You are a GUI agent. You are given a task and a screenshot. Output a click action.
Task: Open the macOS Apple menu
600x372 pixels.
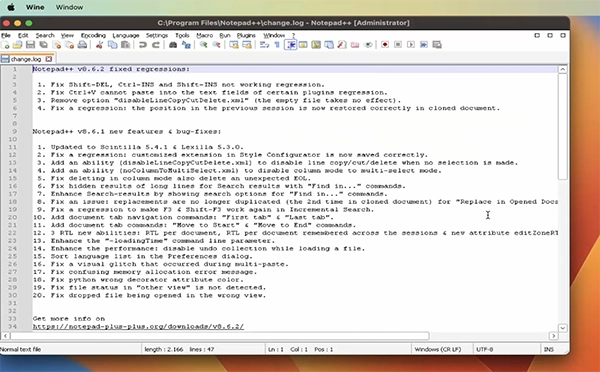point(11,7)
